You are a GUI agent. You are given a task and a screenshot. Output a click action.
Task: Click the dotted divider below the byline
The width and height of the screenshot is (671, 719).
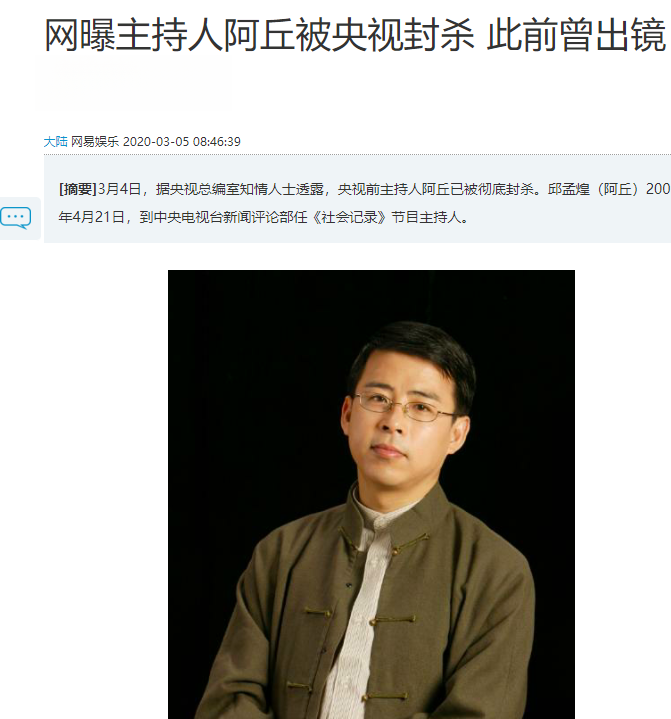(x=357, y=155)
